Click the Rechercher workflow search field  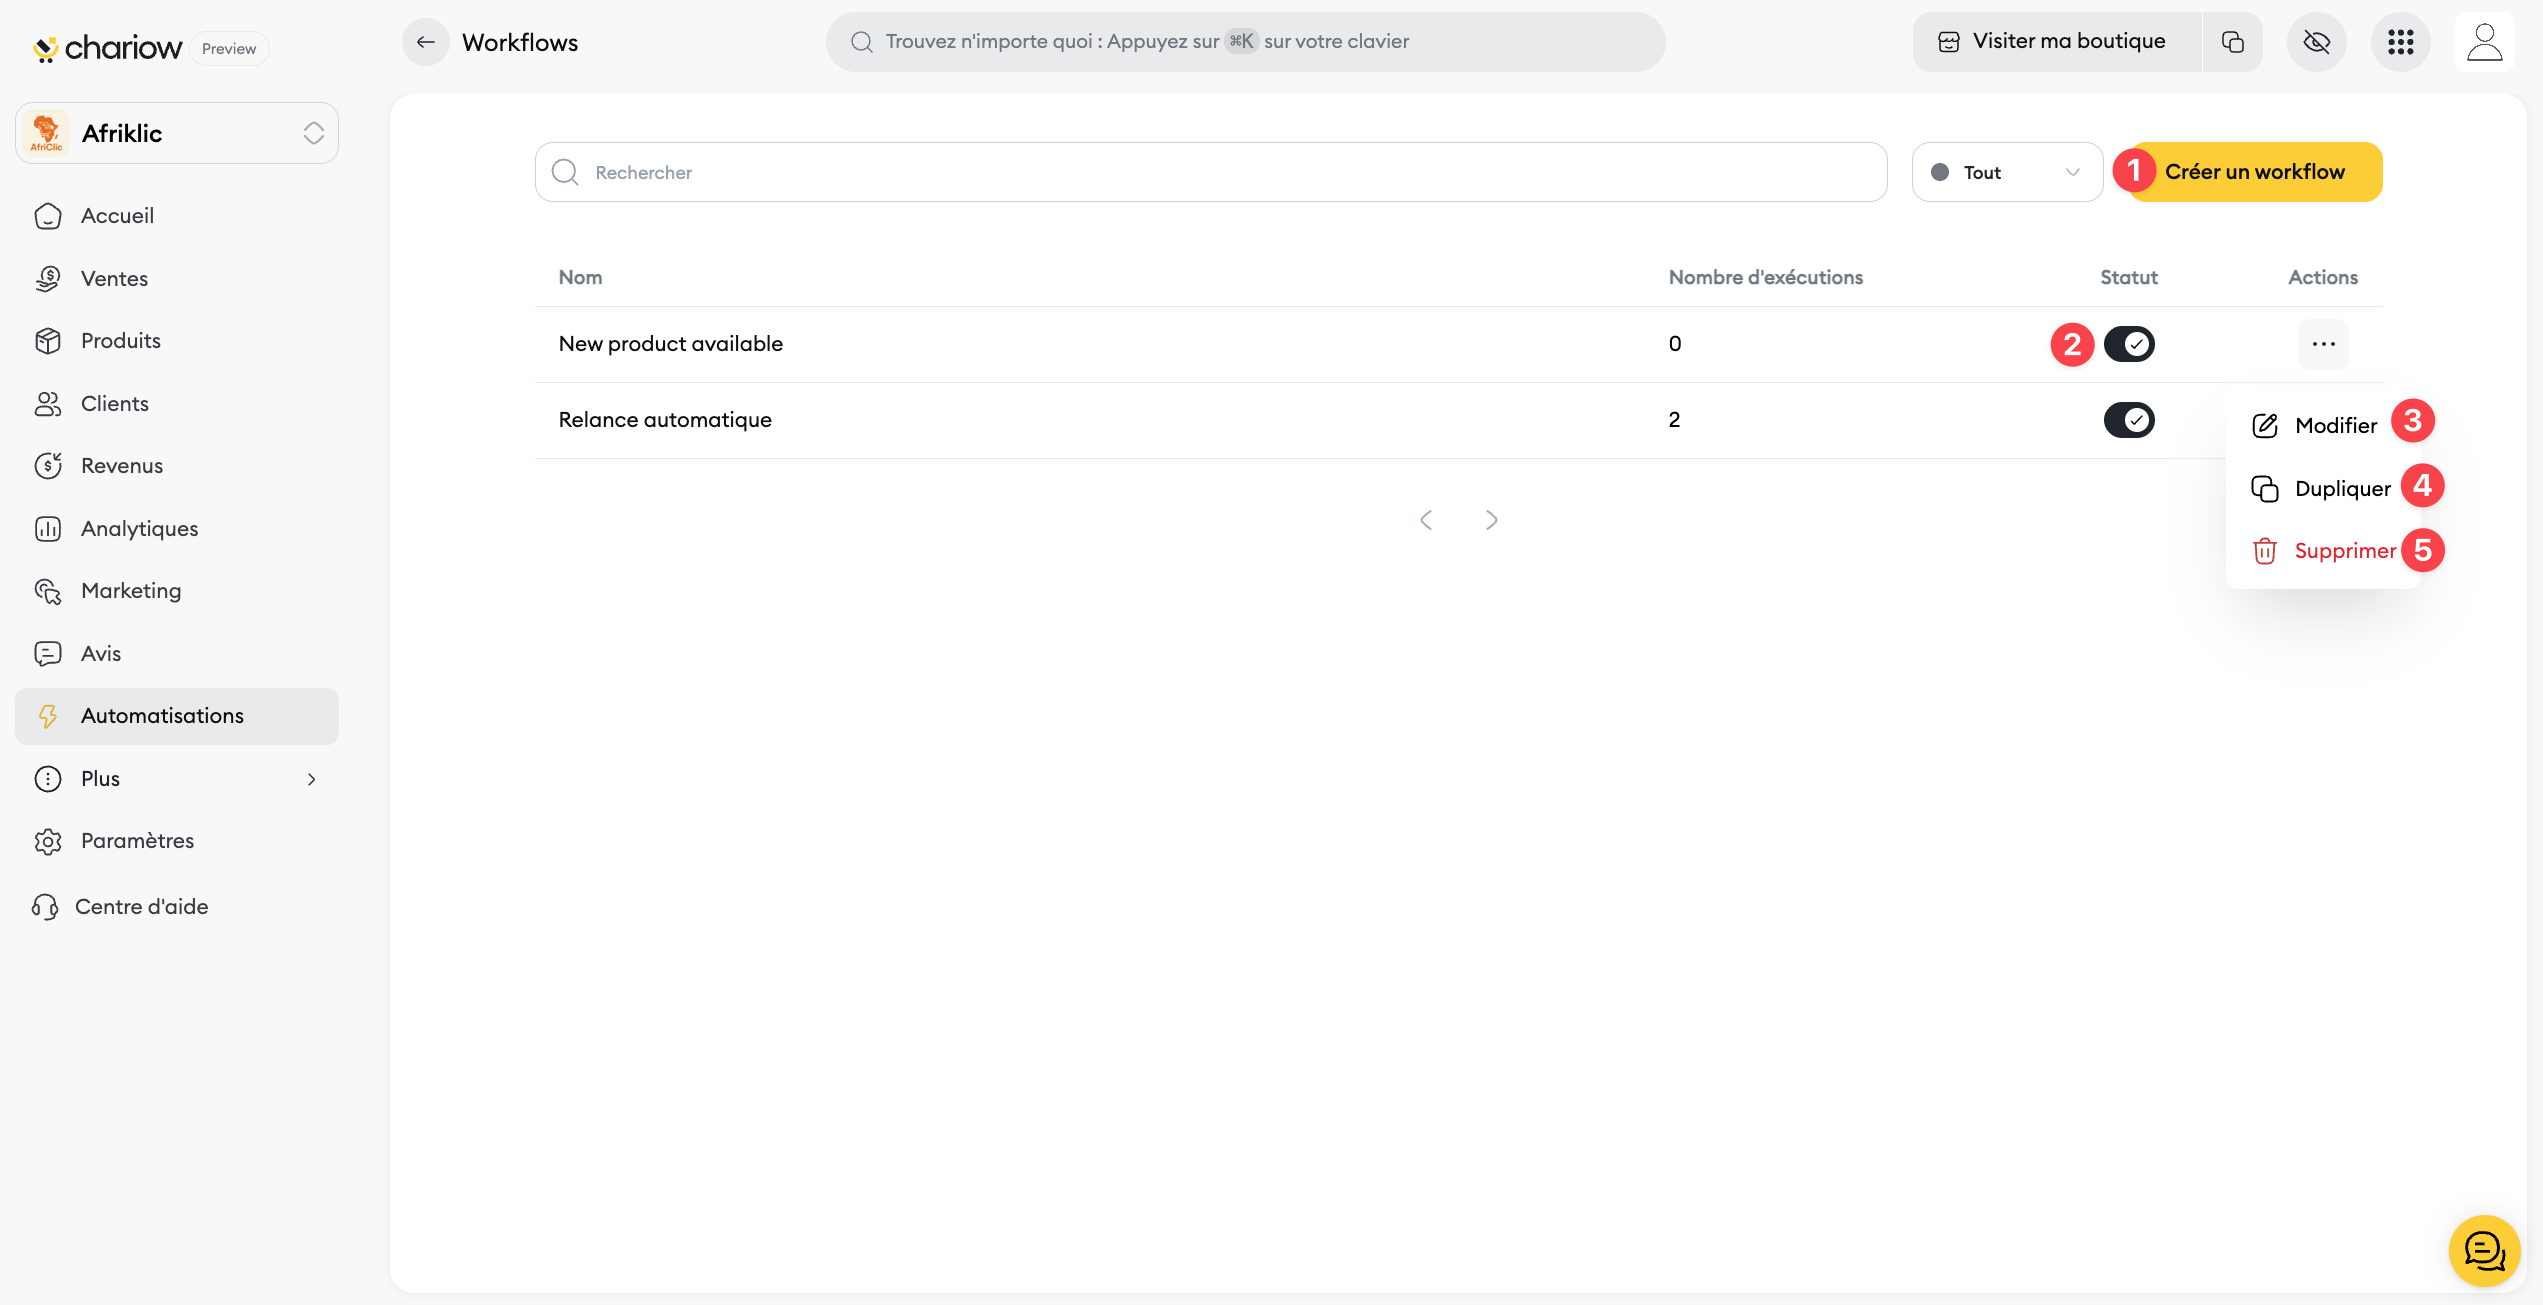tap(1210, 172)
